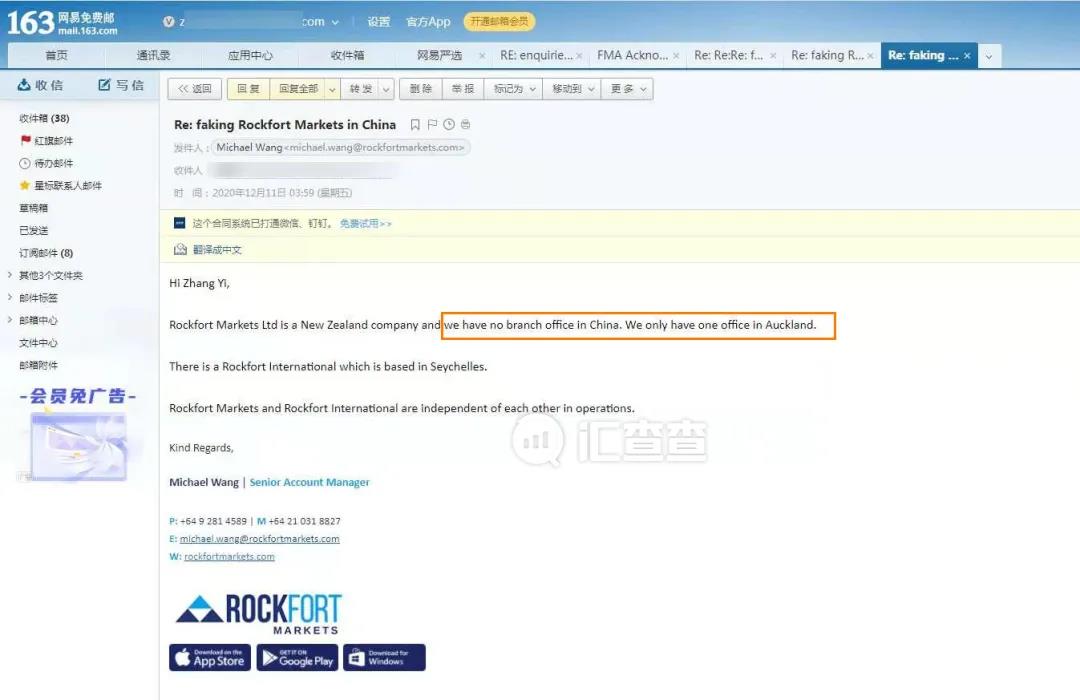This screenshot has width=1080, height=700.
Task: Click the 开通邮箱会员 button
Action: click(499, 21)
